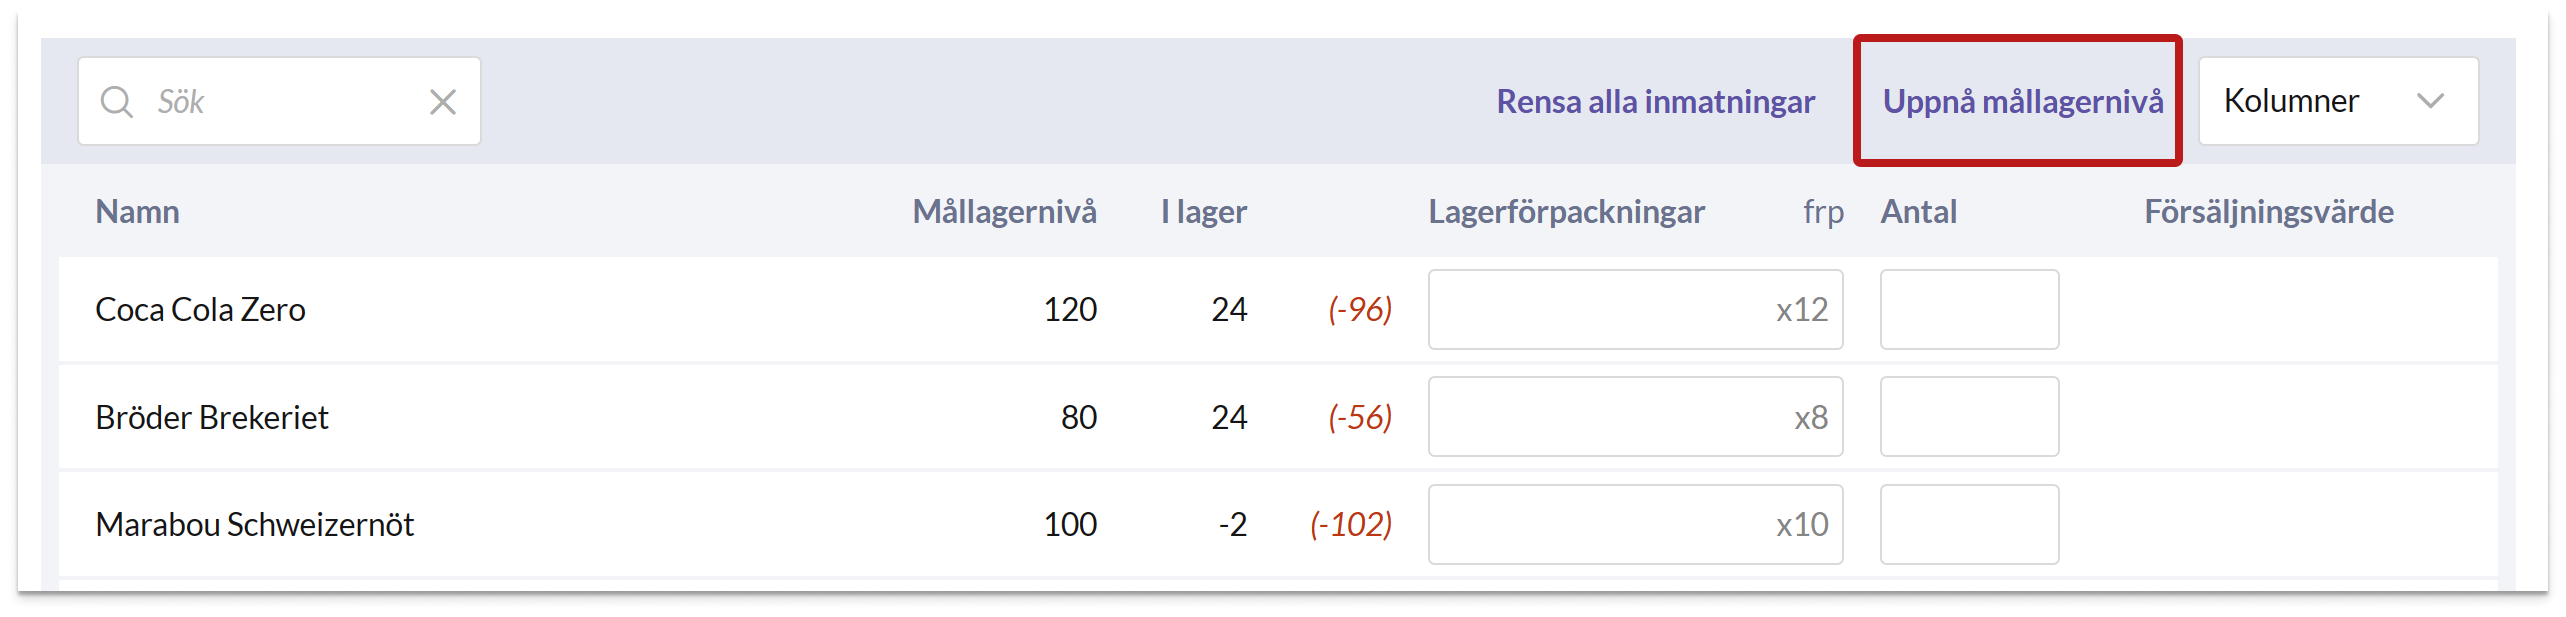Screen dimensions: 2566x617
Task: Sort by Namn column header
Action: 137,212
